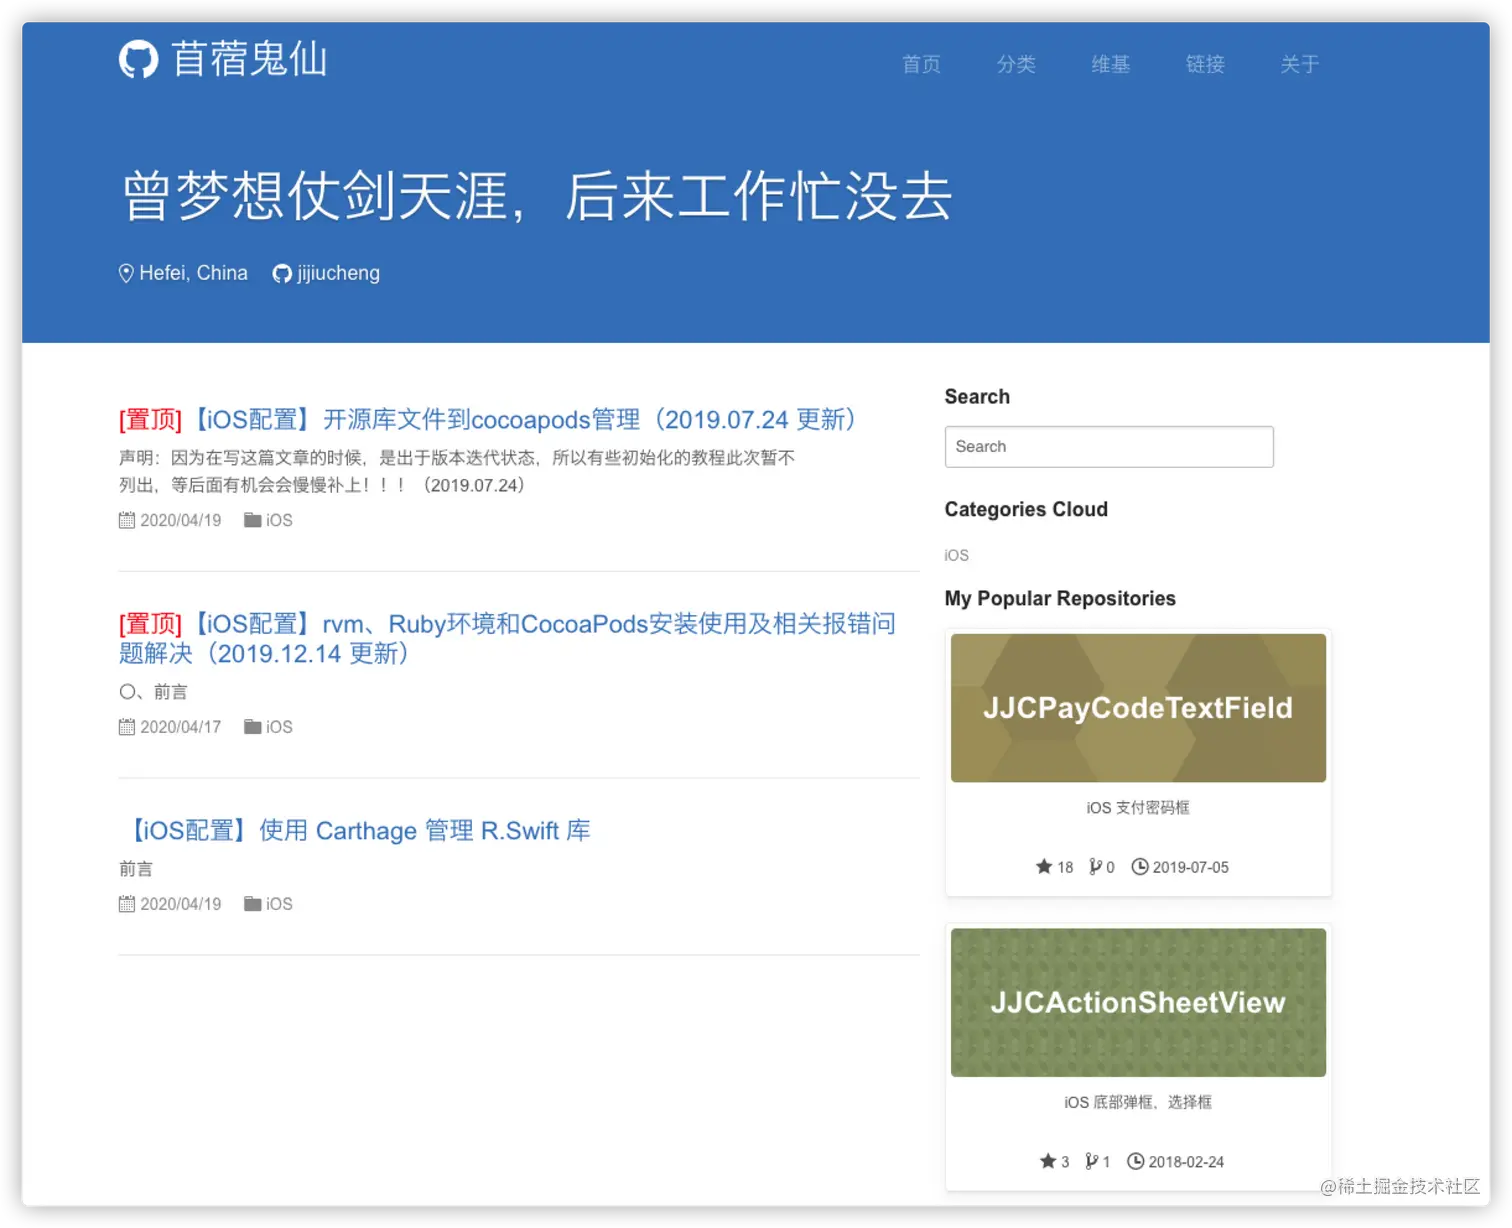Click the GitHub logo next to 苜蓿鬼仙
Viewport: 1512px width, 1228px height.
139,59
